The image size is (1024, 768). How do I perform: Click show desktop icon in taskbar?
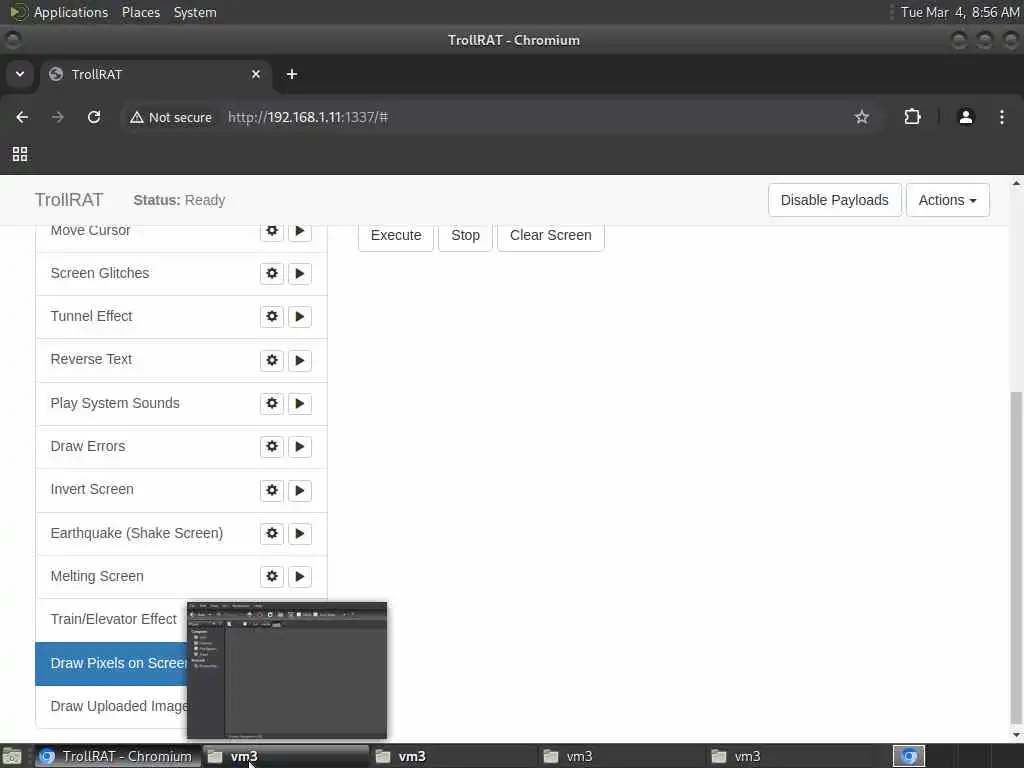click(12, 756)
